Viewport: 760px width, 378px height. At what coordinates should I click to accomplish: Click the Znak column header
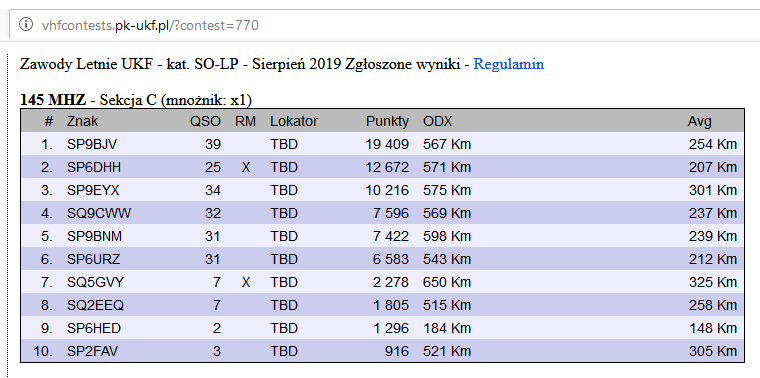82,121
